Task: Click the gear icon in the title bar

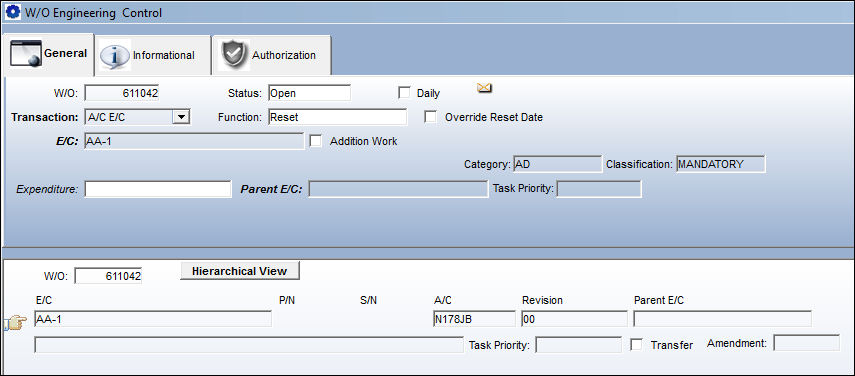Action: [x=12, y=12]
